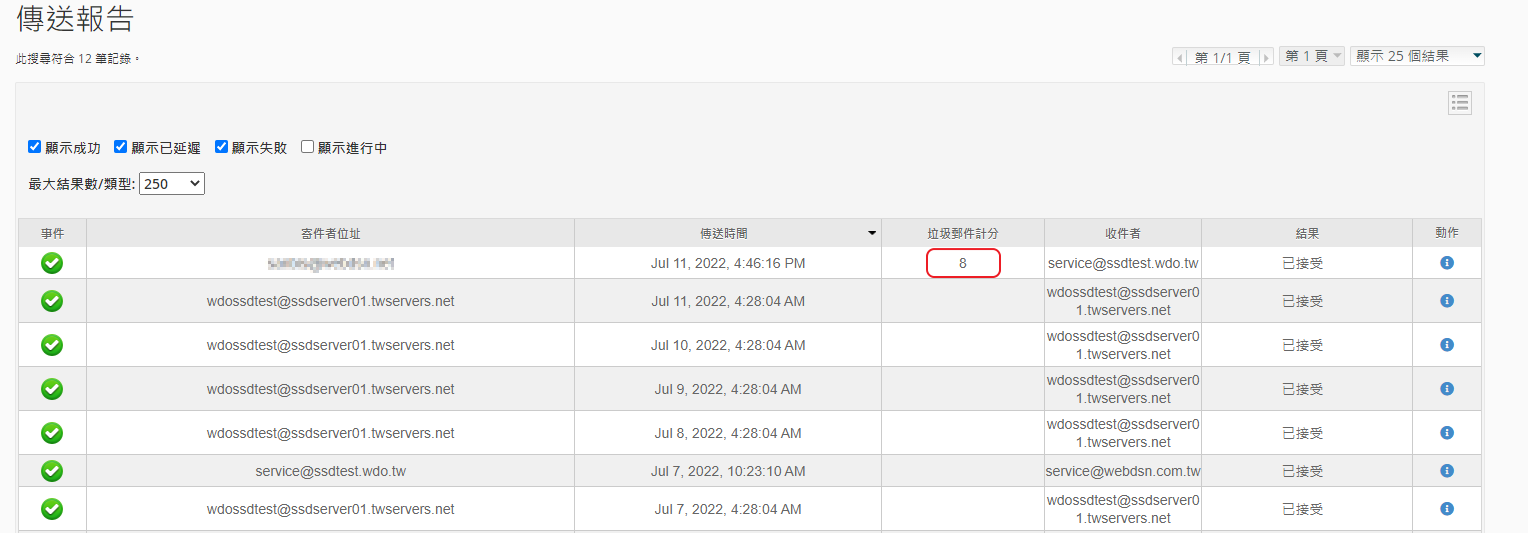Open details icon for Jul 10, 2022 delivery
Screen dimensions: 1528x533
(1446, 345)
